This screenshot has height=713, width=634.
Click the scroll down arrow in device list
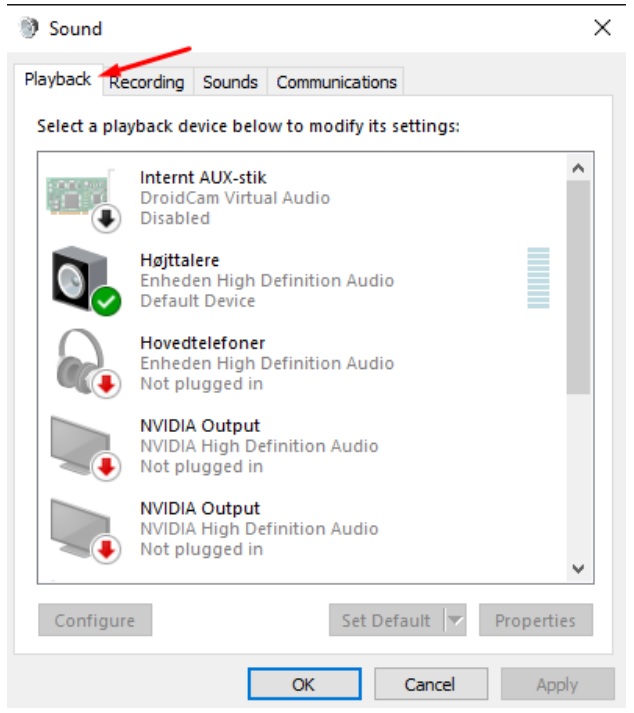(x=578, y=568)
